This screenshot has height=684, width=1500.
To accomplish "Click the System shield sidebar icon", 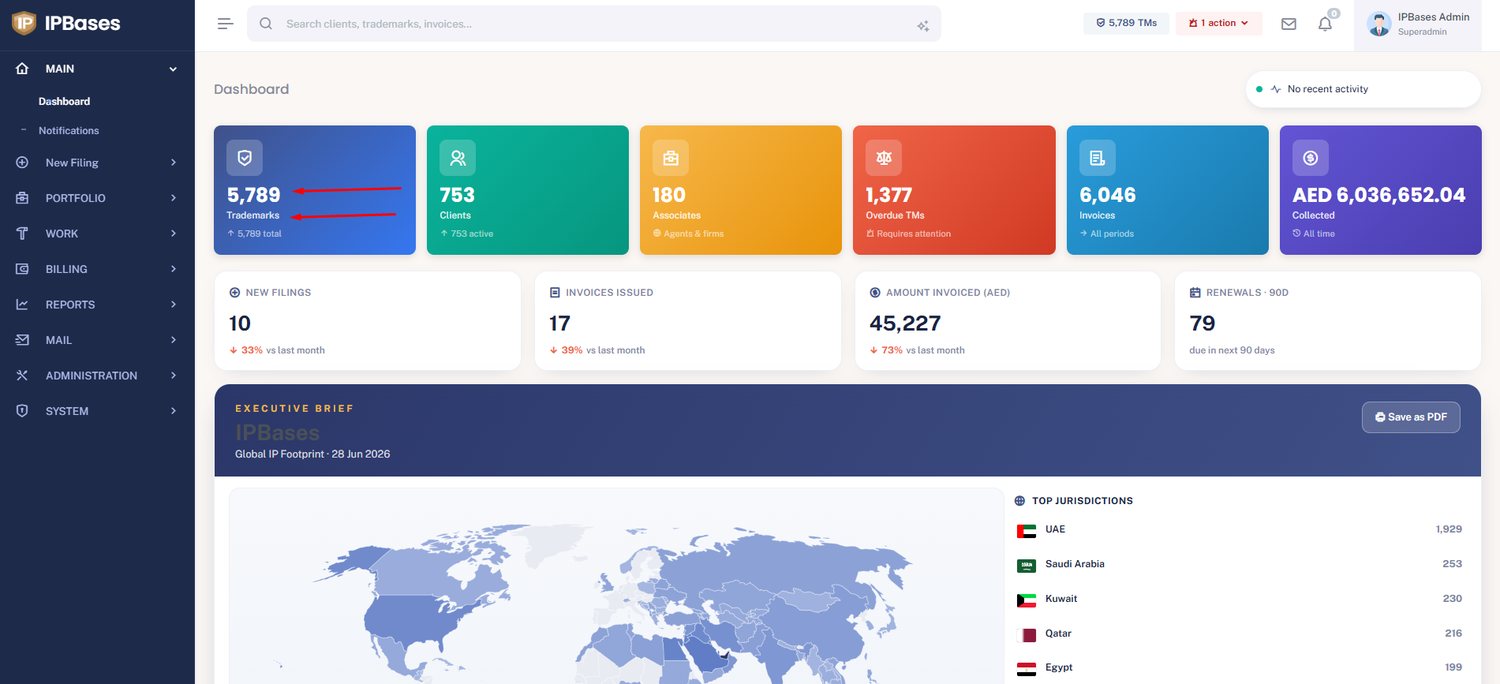I will point(22,411).
